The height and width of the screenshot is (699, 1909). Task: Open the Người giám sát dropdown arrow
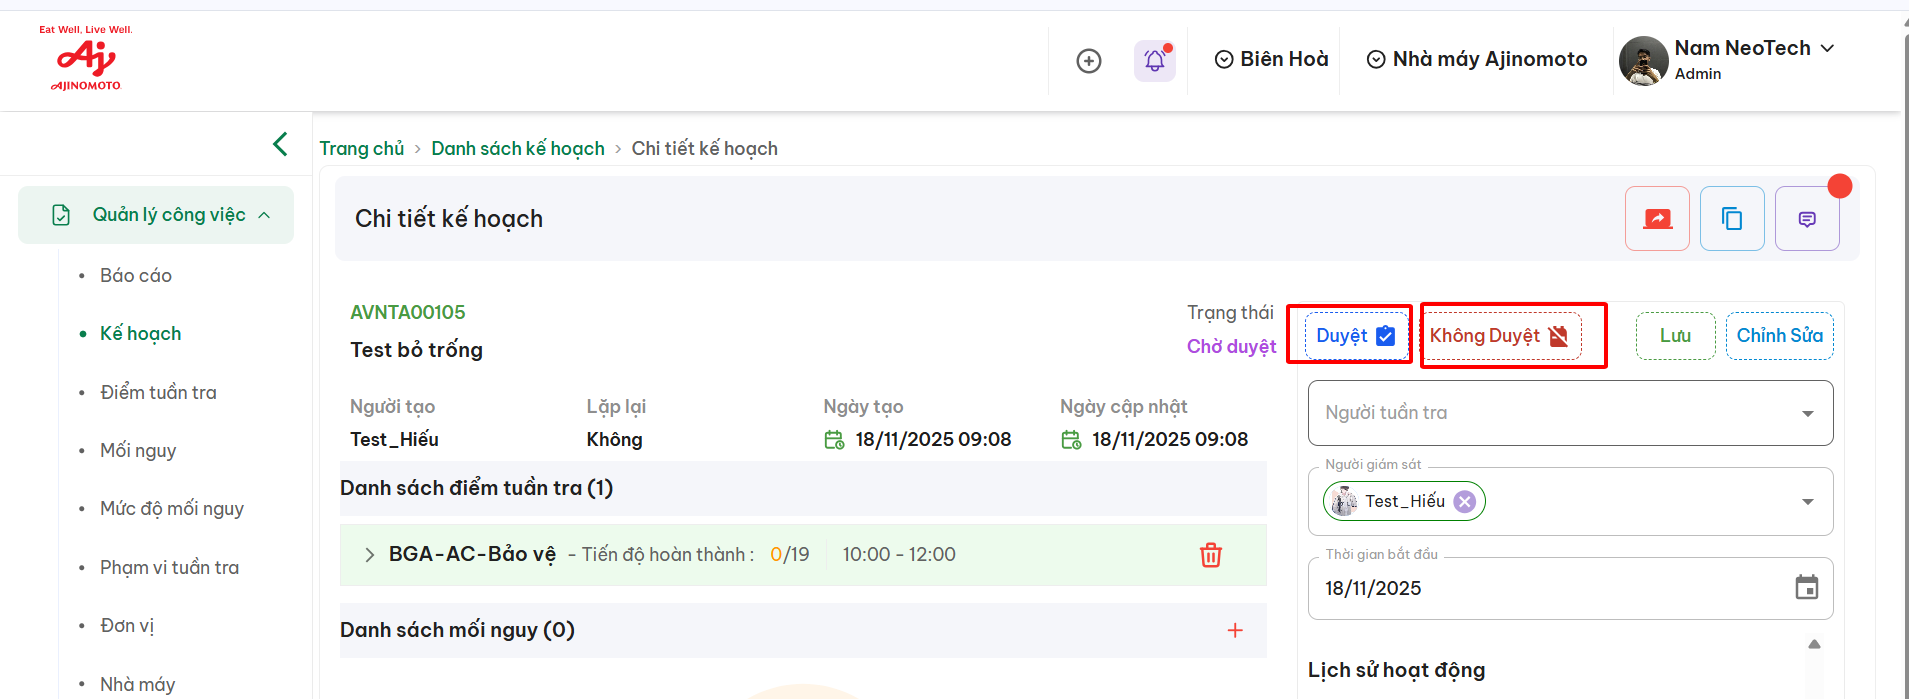[1807, 502]
